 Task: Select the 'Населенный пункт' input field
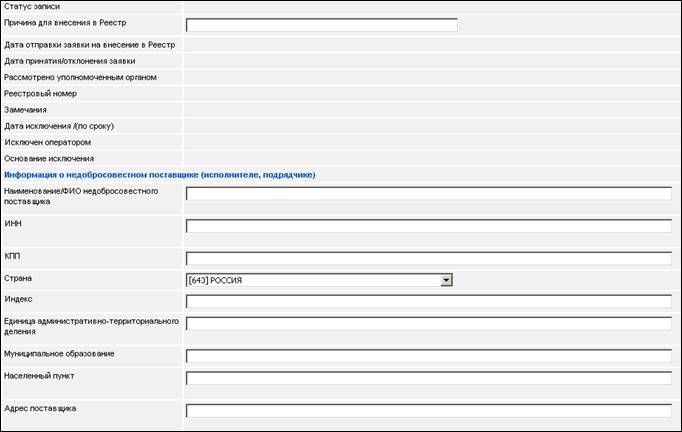coord(428,378)
